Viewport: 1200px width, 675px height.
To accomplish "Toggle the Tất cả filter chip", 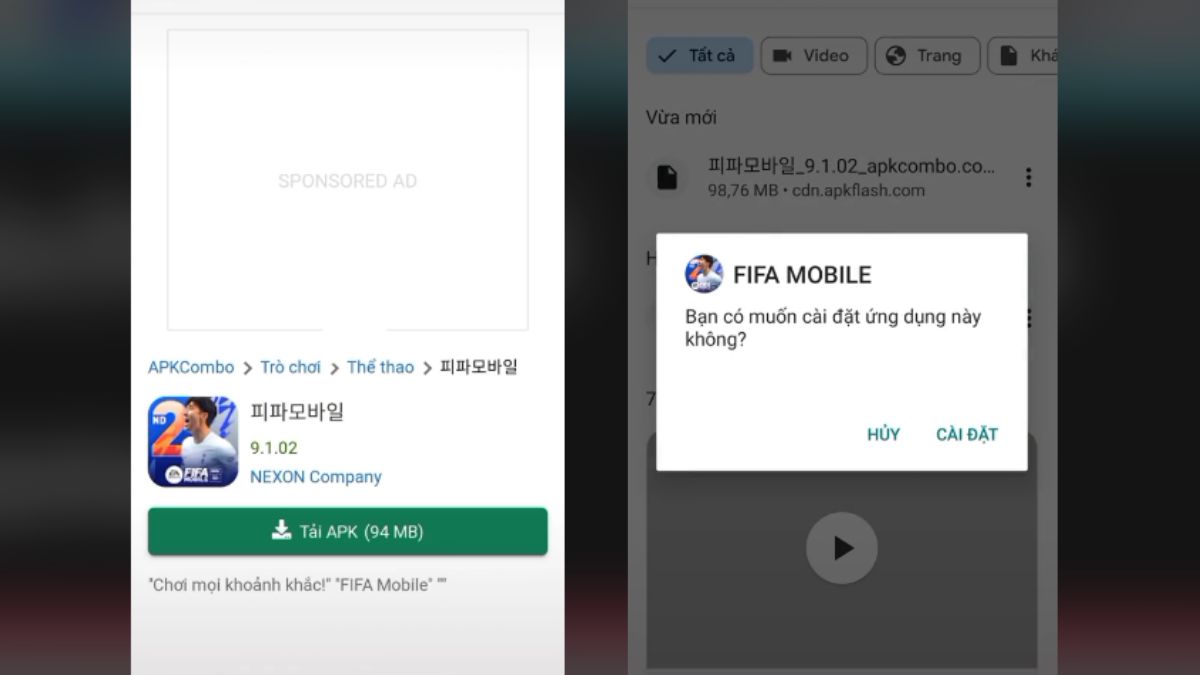I will 698,56.
